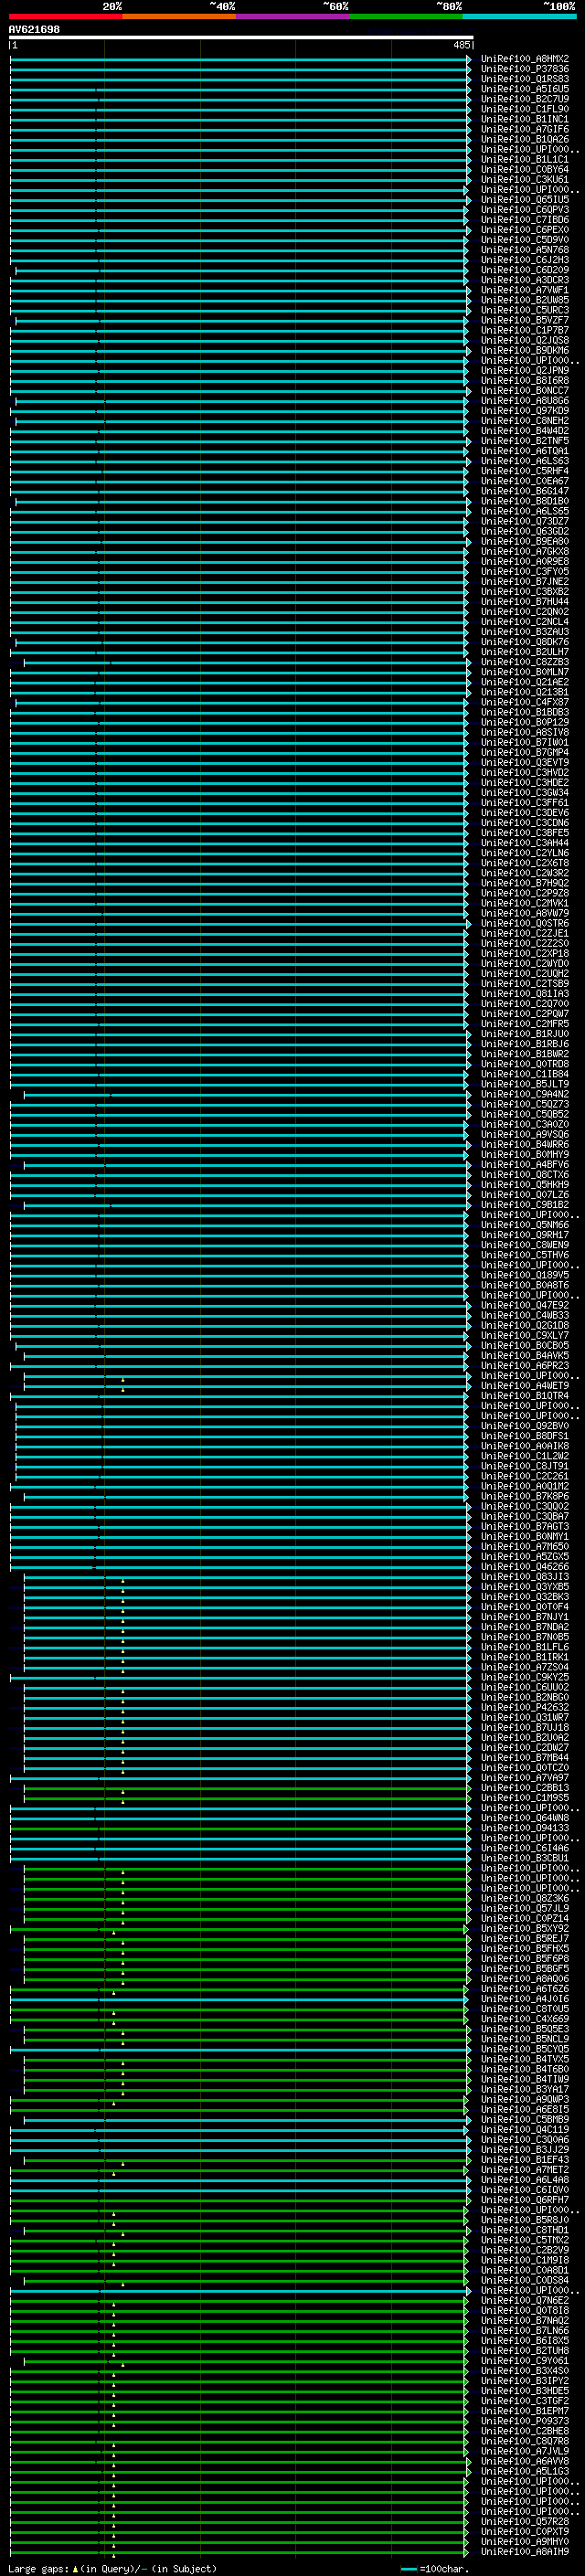Select hit label UniRef100_B2C7U9
The width and height of the screenshot is (585, 2576).
coord(524,99)
